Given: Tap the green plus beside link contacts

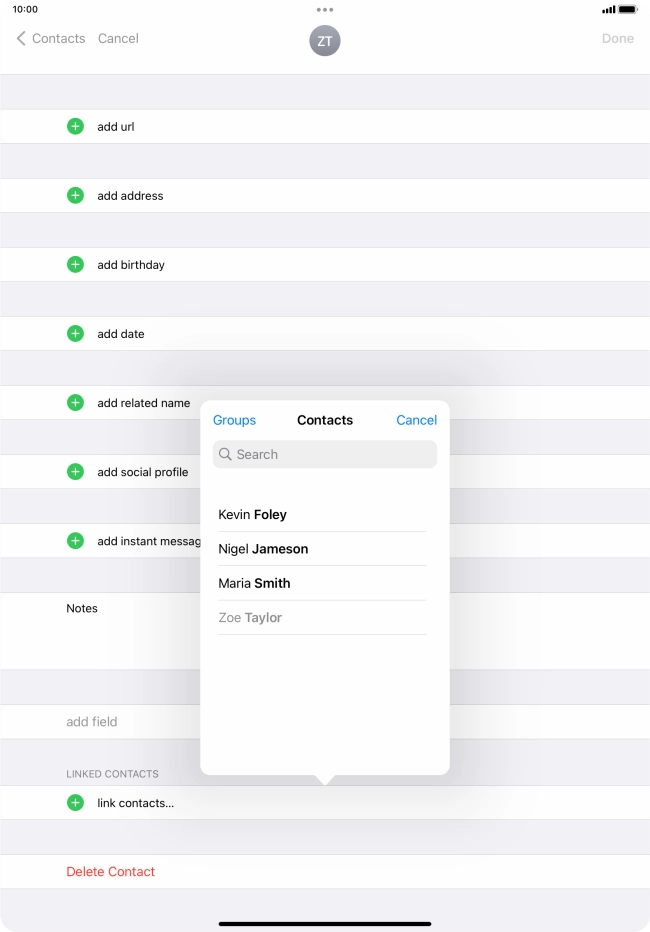Looking at the screenshot, I should point(75,803).
